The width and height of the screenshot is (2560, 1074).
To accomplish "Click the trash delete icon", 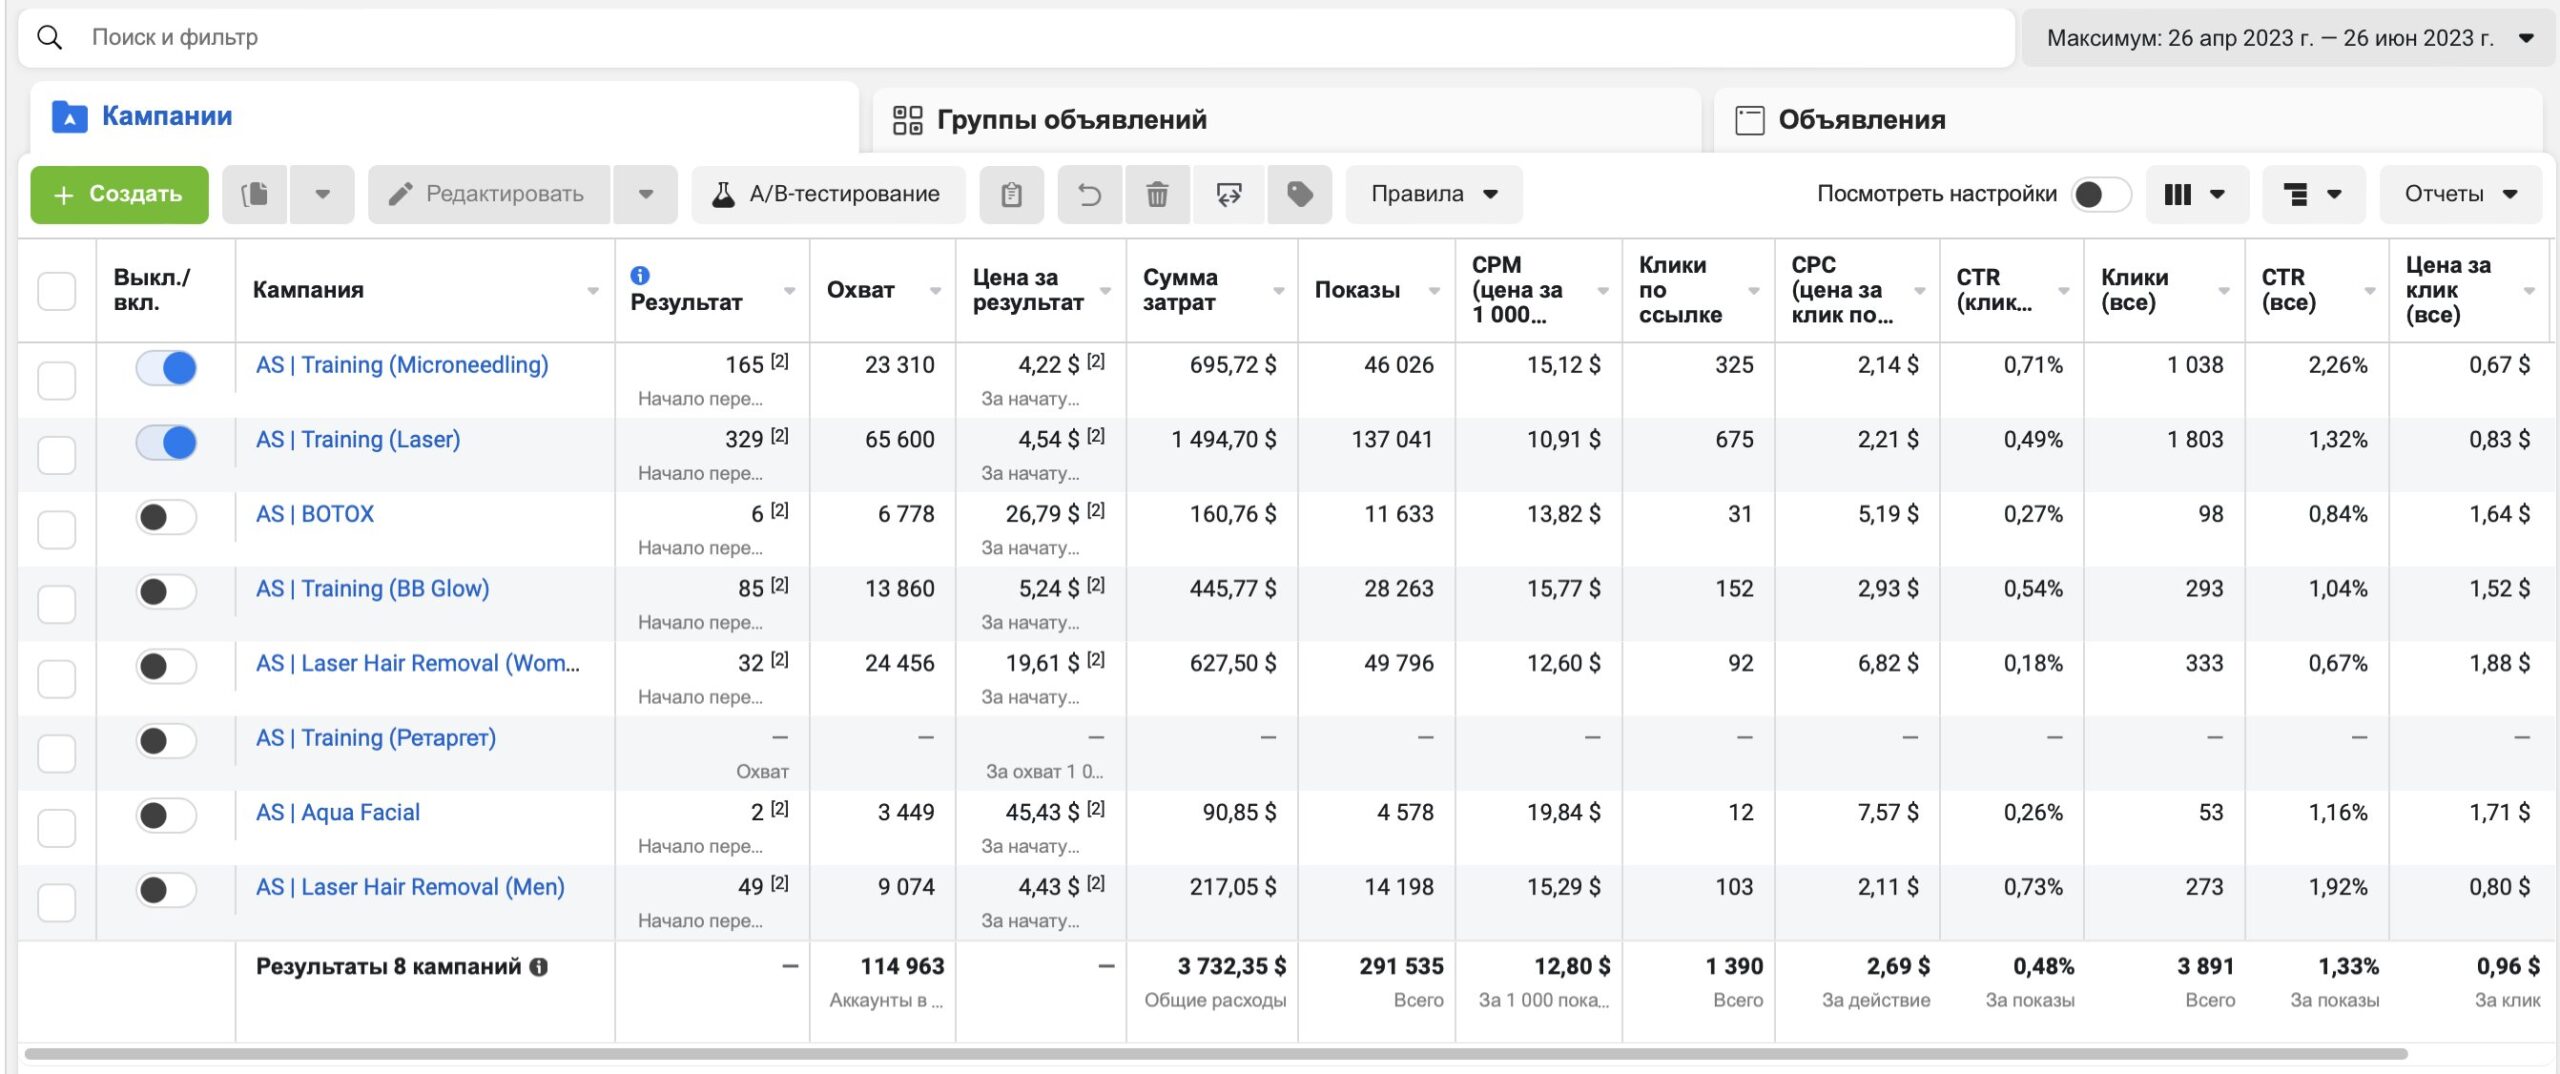I will (1157, 194).
